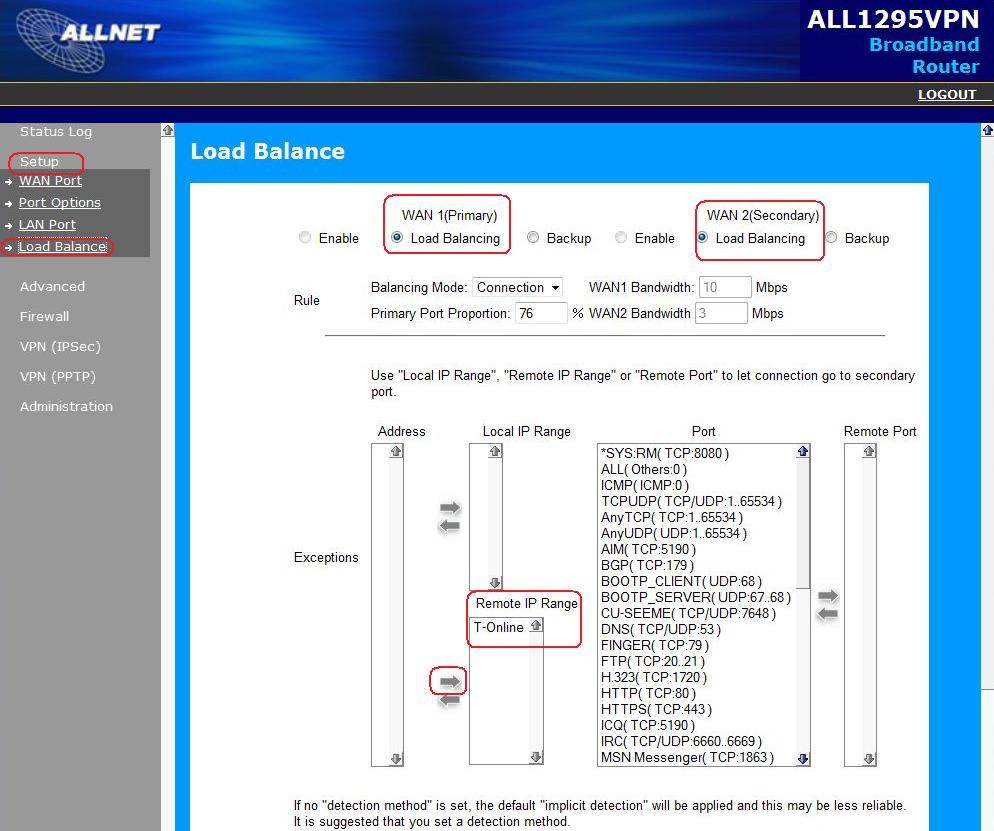This screenshot has width=994, height=831.
Task: Click left arrow below Remote IP Range arrow
Action: 449,700
